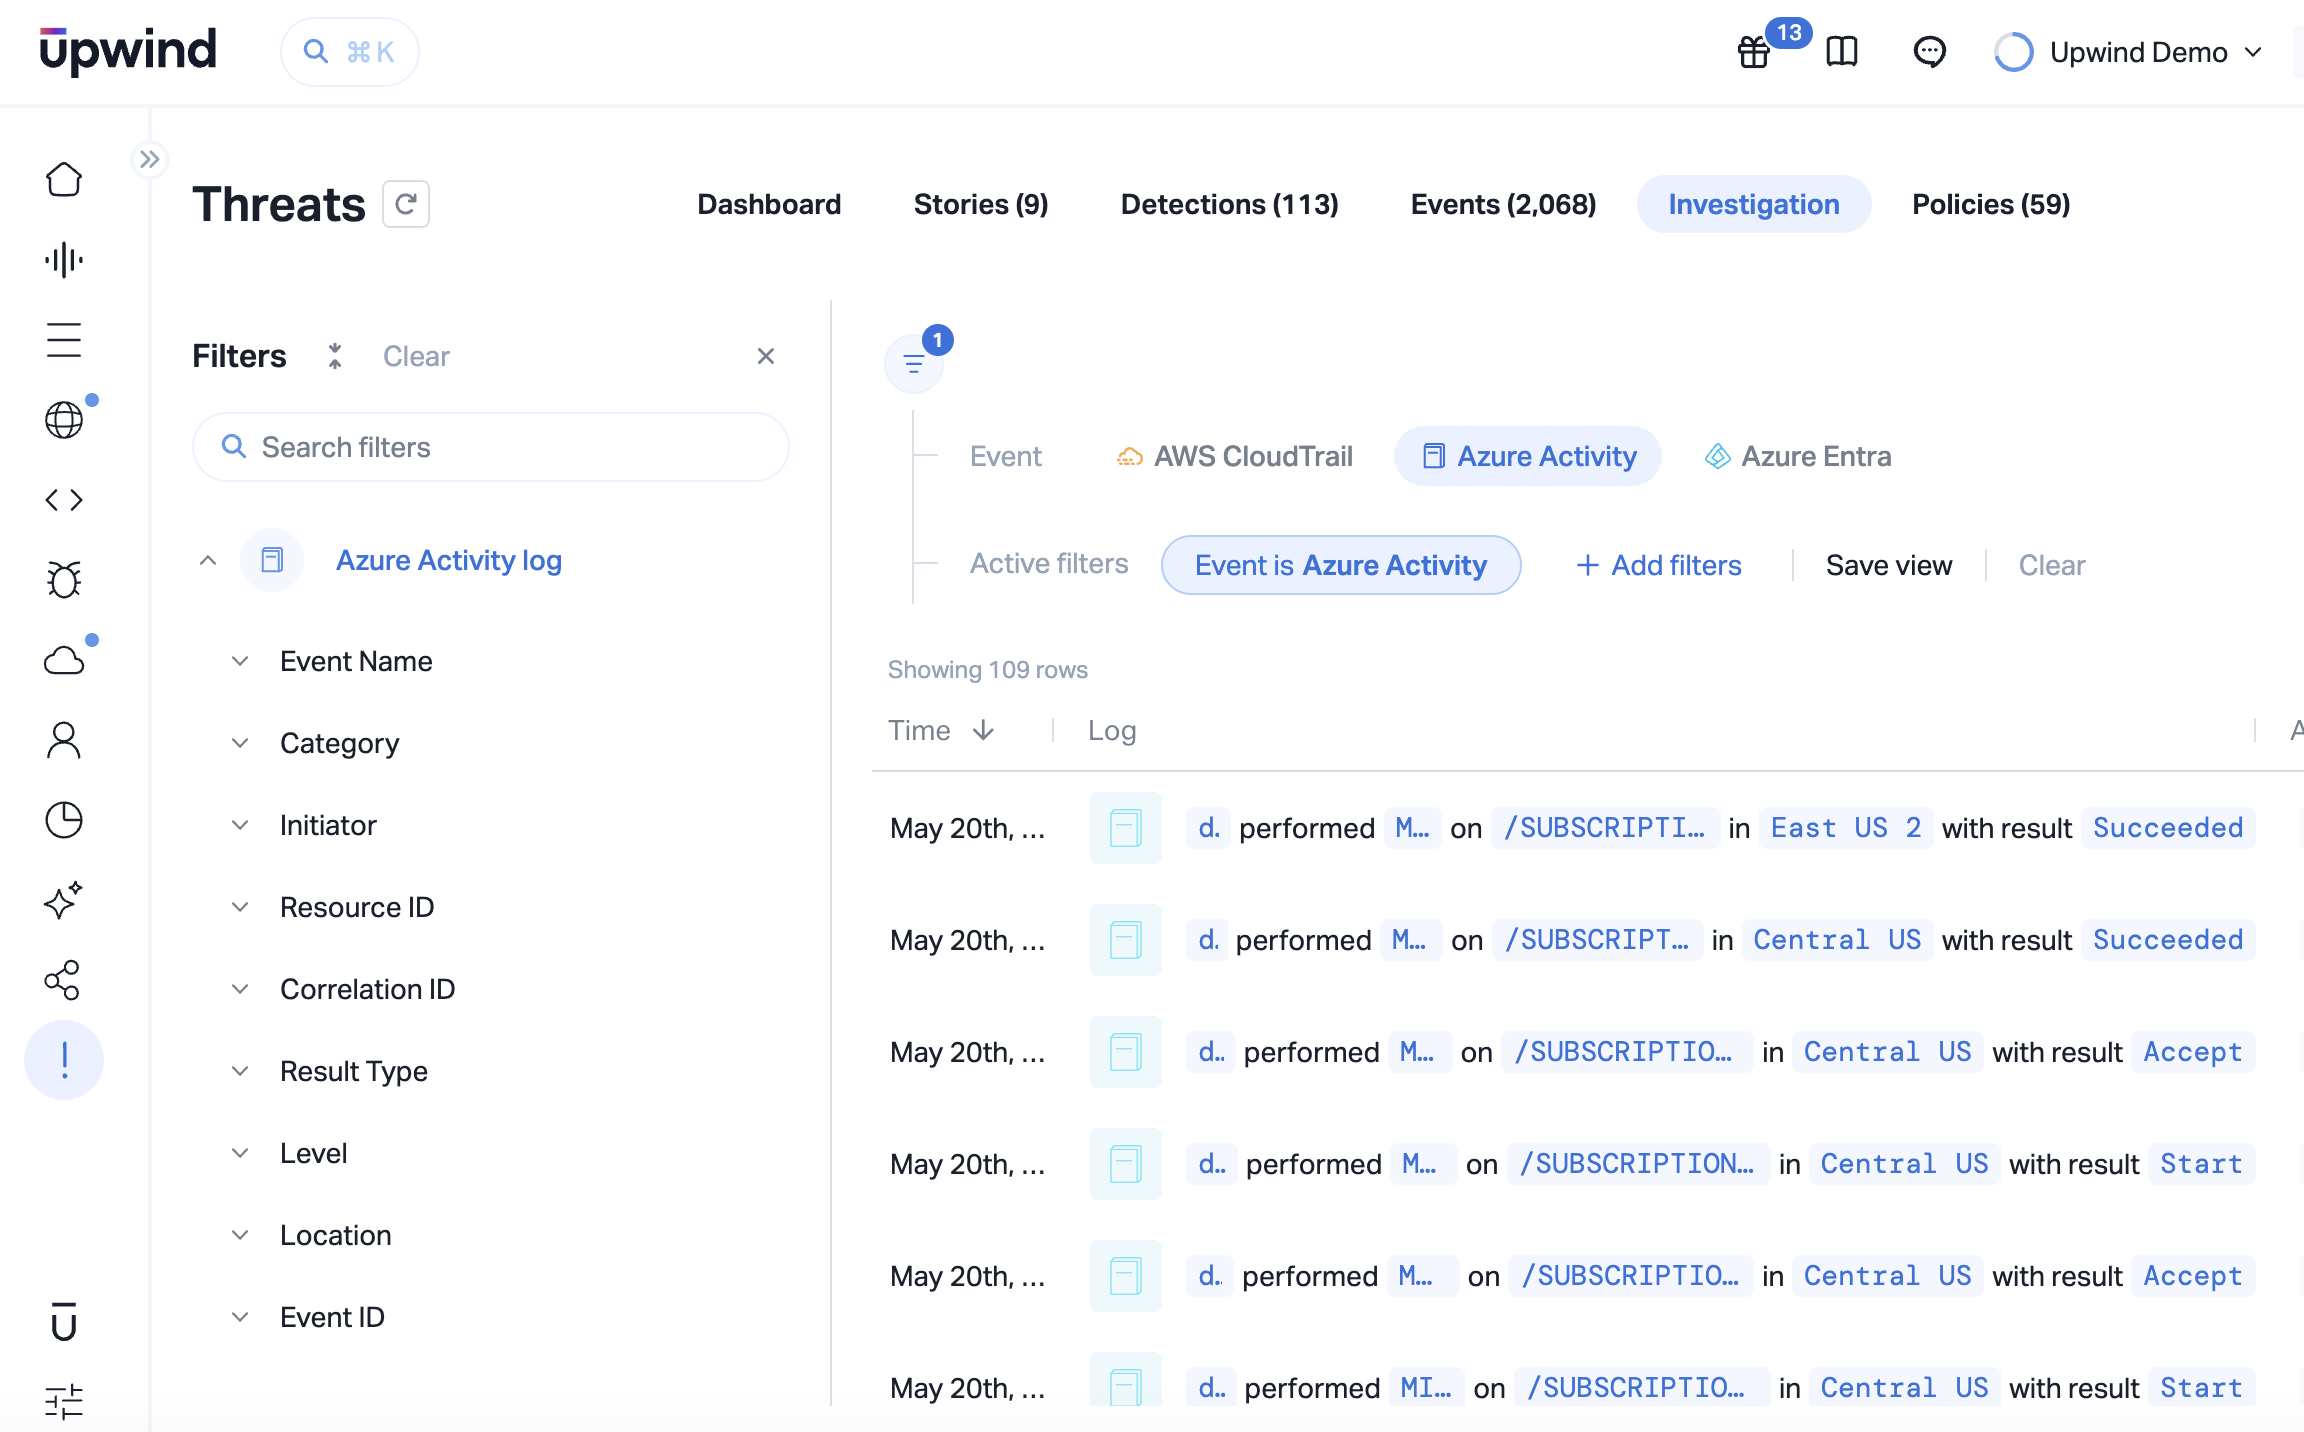This screenshot has height=1432, width=2304.
Task: Expand the Result Type filter
Action: click(240, 1071)
